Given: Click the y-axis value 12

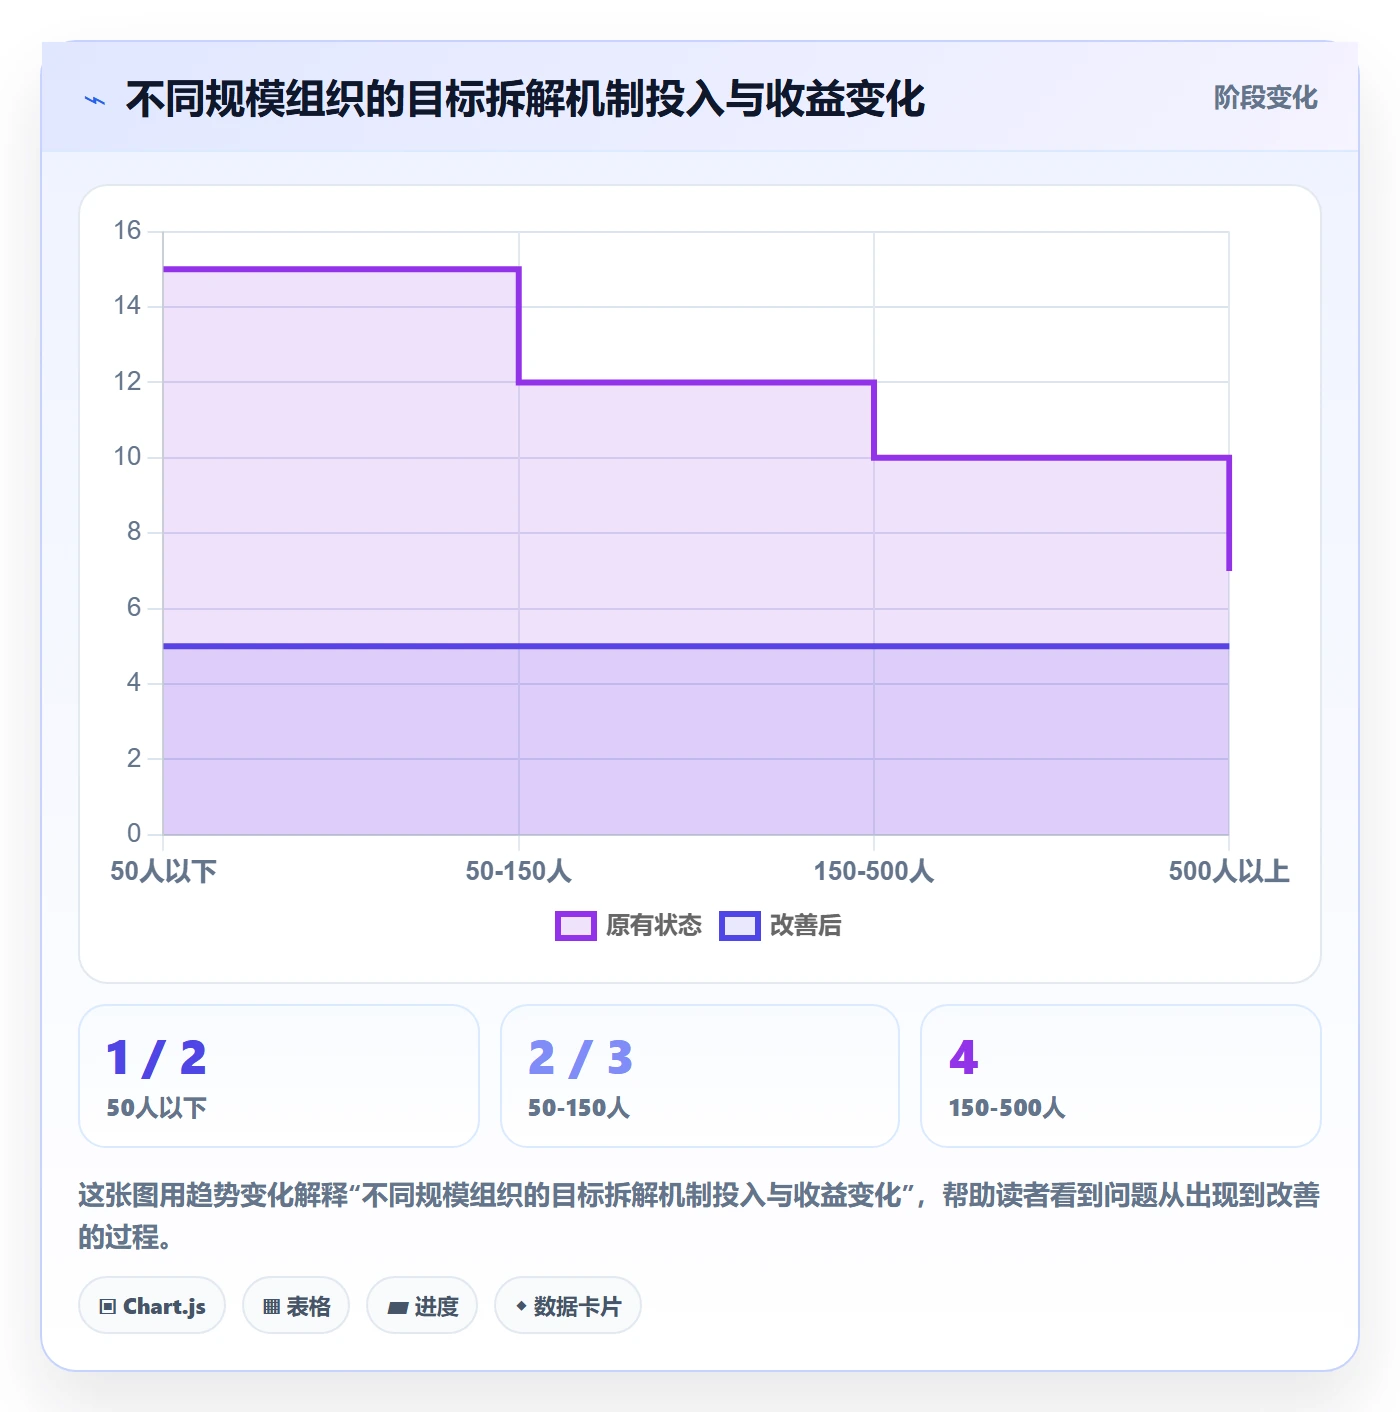Looking at the screenshot, I should click(x=127, y=381).
